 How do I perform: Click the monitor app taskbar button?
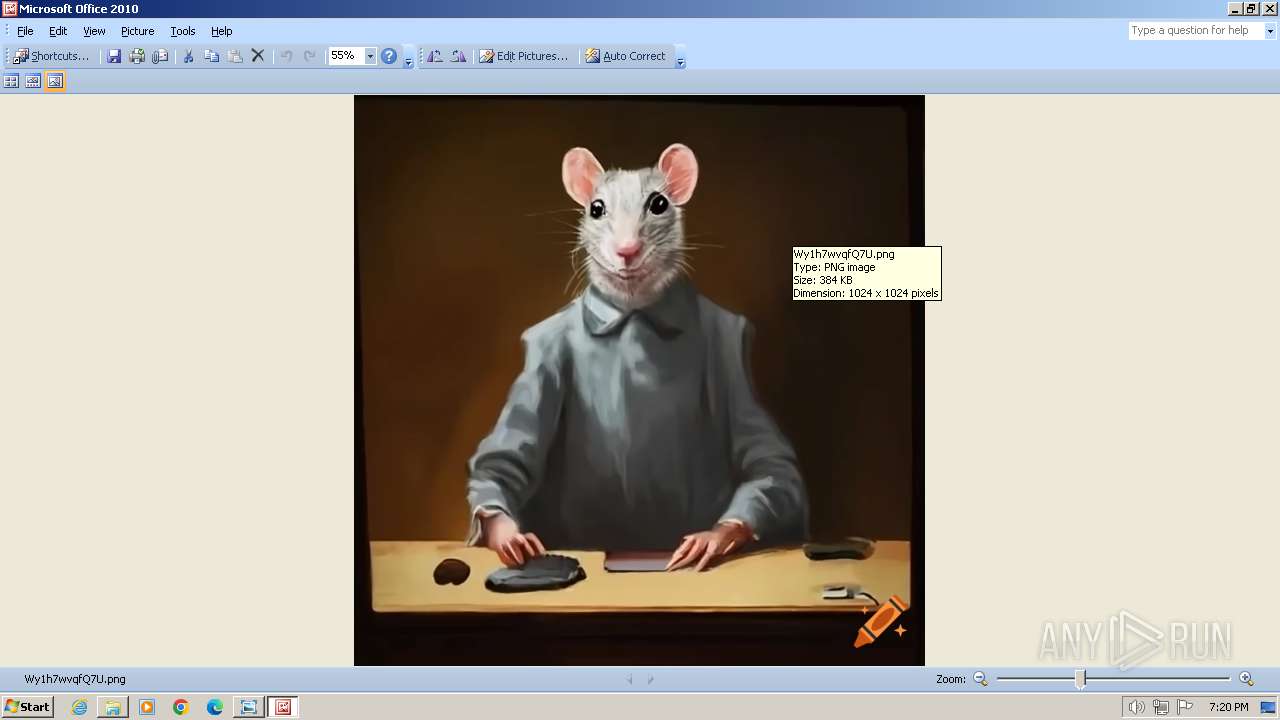248,707
